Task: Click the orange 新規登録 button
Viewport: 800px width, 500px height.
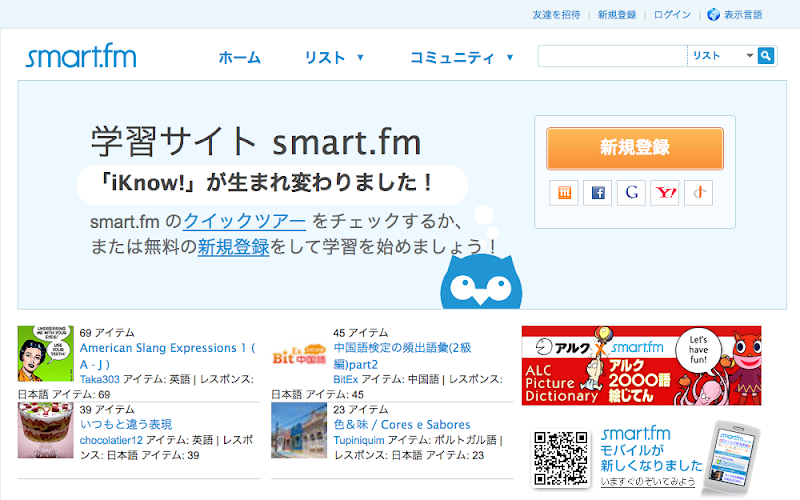Action: pyautogui.click(x=635, y=148)
